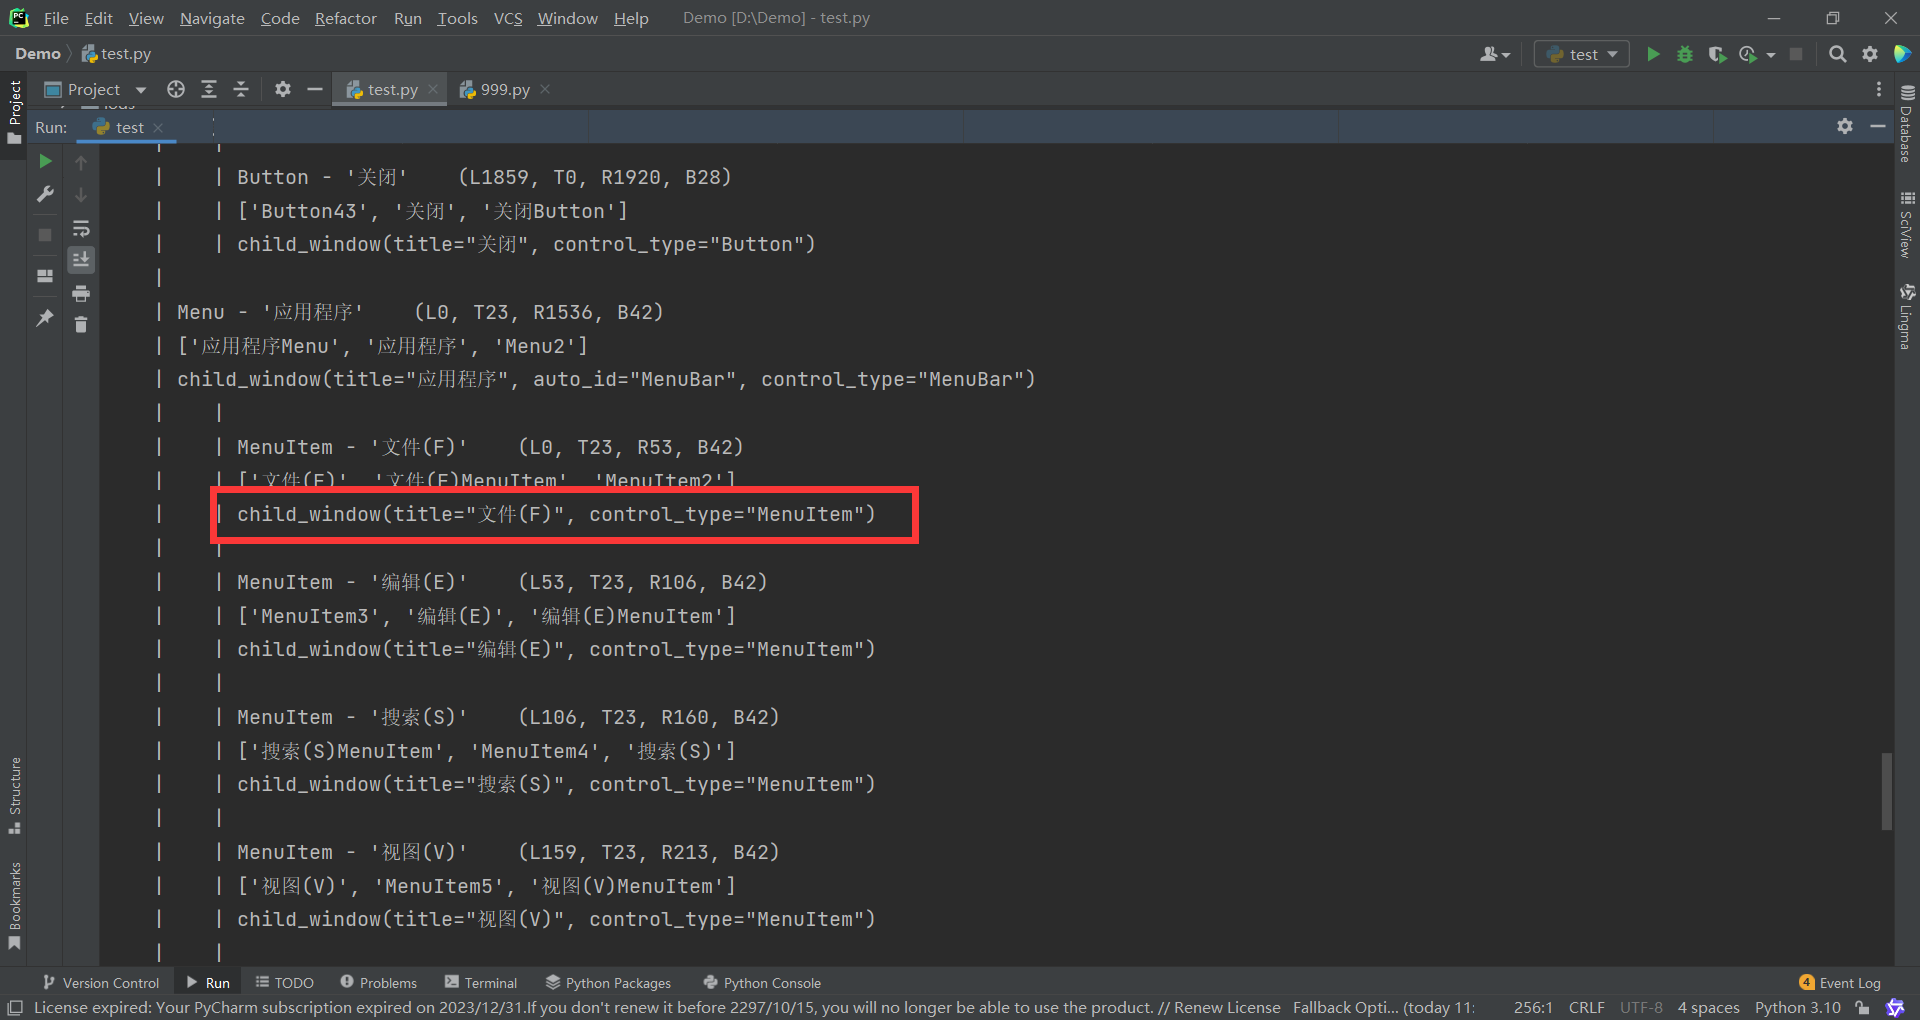Switch to the 999.py editor tab

point(504,89)
